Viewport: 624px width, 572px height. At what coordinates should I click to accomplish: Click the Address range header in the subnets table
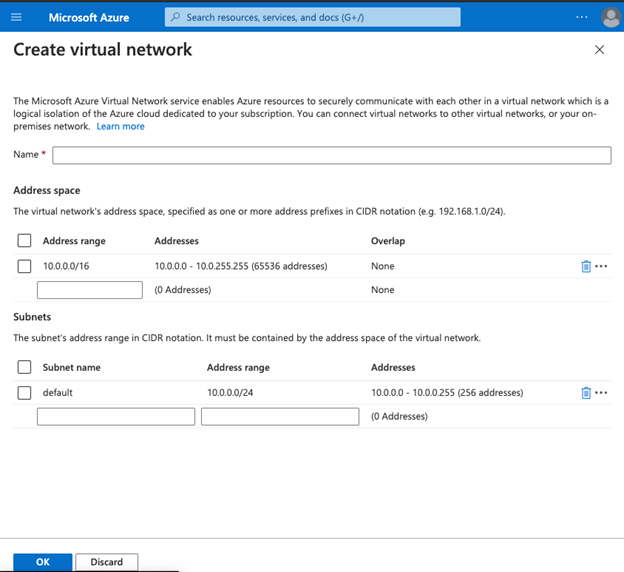tap(238, 367)
